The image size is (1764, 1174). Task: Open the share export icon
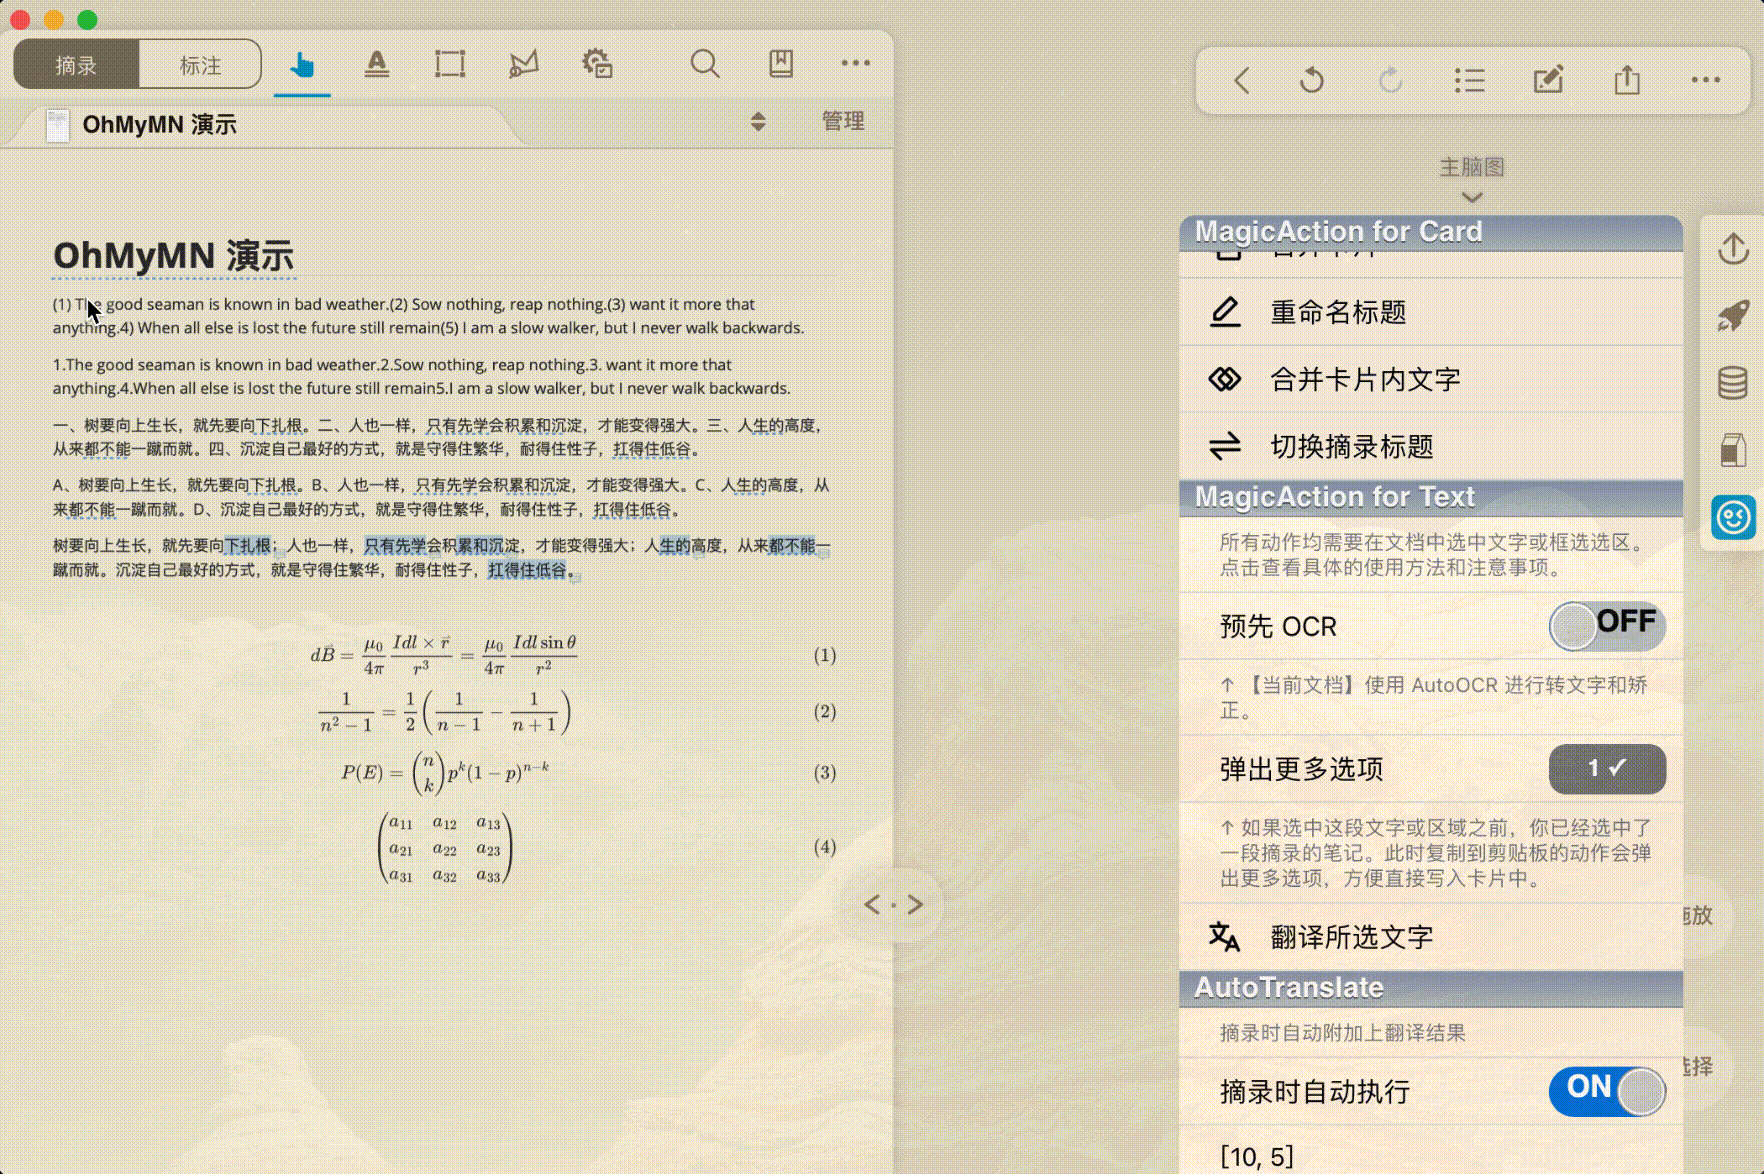[x=1627, y=80]
